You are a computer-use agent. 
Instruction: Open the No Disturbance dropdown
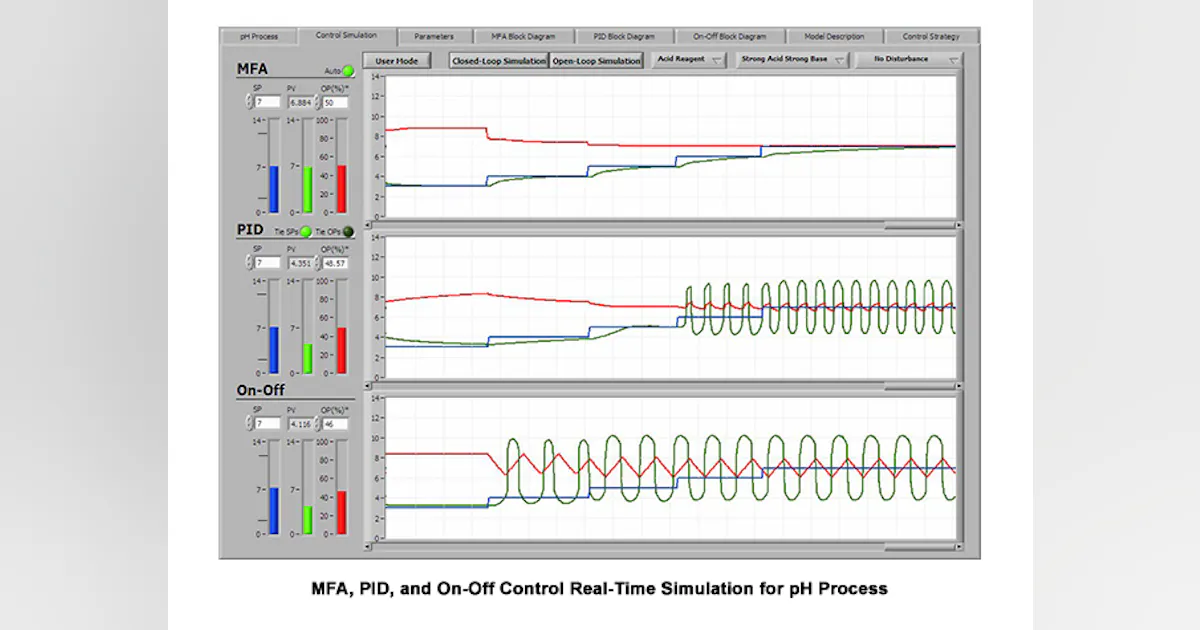(x=910, y=60)
